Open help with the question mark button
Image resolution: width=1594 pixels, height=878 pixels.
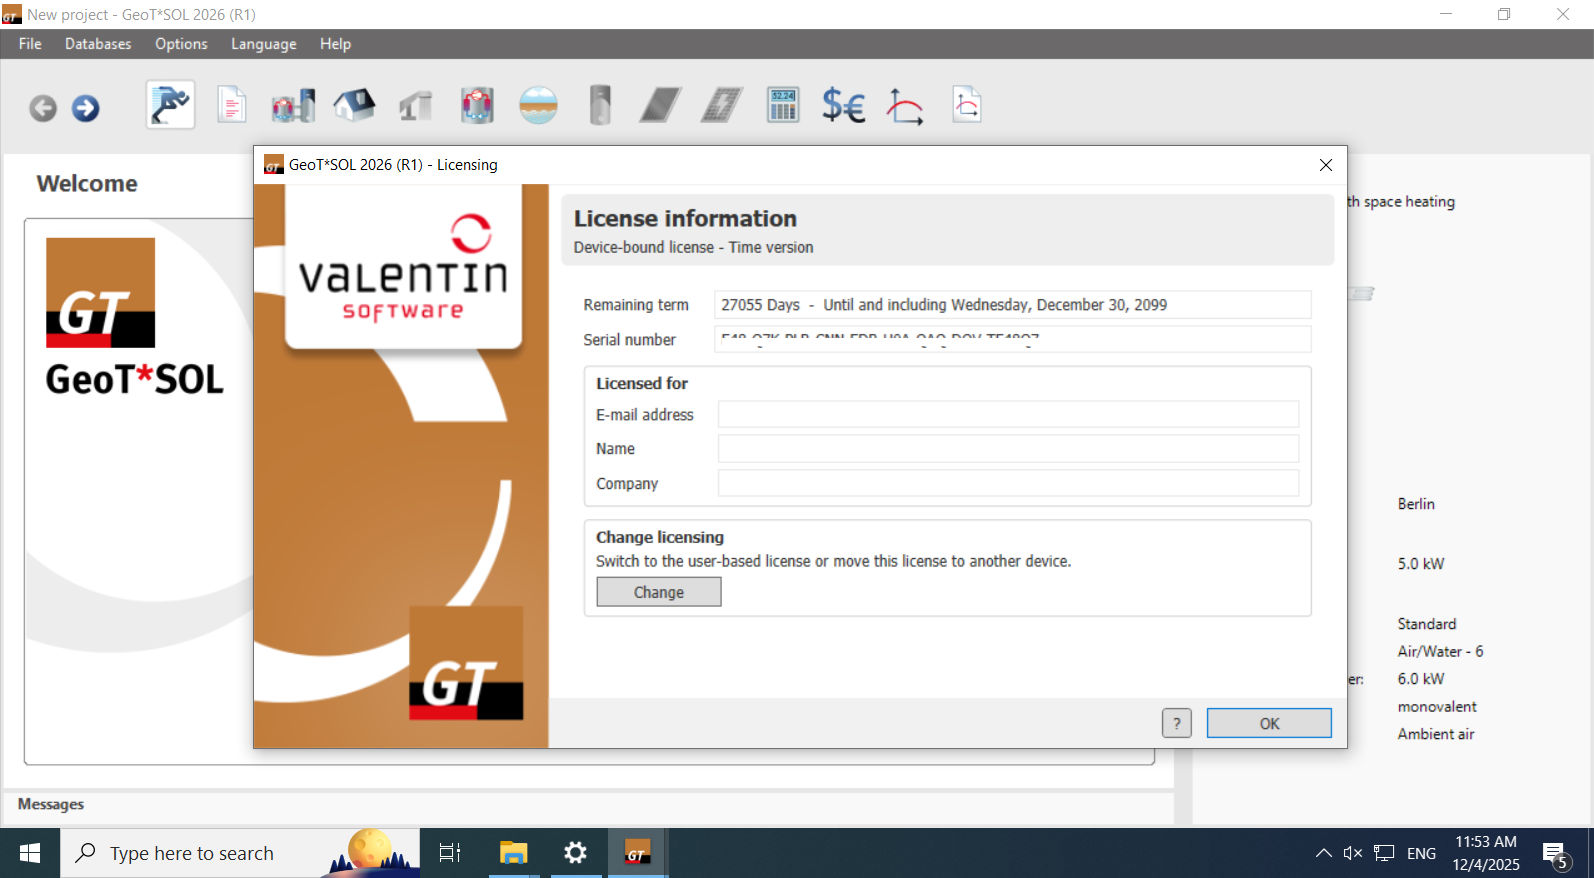click(x=1177, y=723)
